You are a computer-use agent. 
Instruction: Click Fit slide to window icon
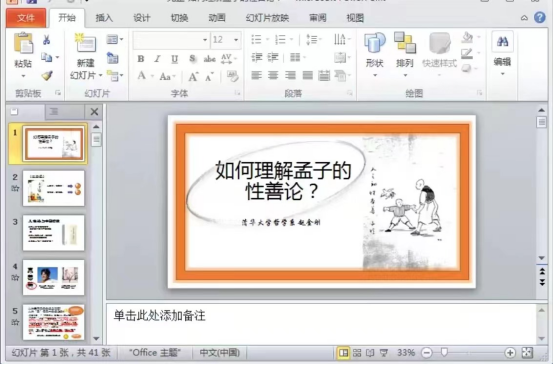tap(527, 352)
